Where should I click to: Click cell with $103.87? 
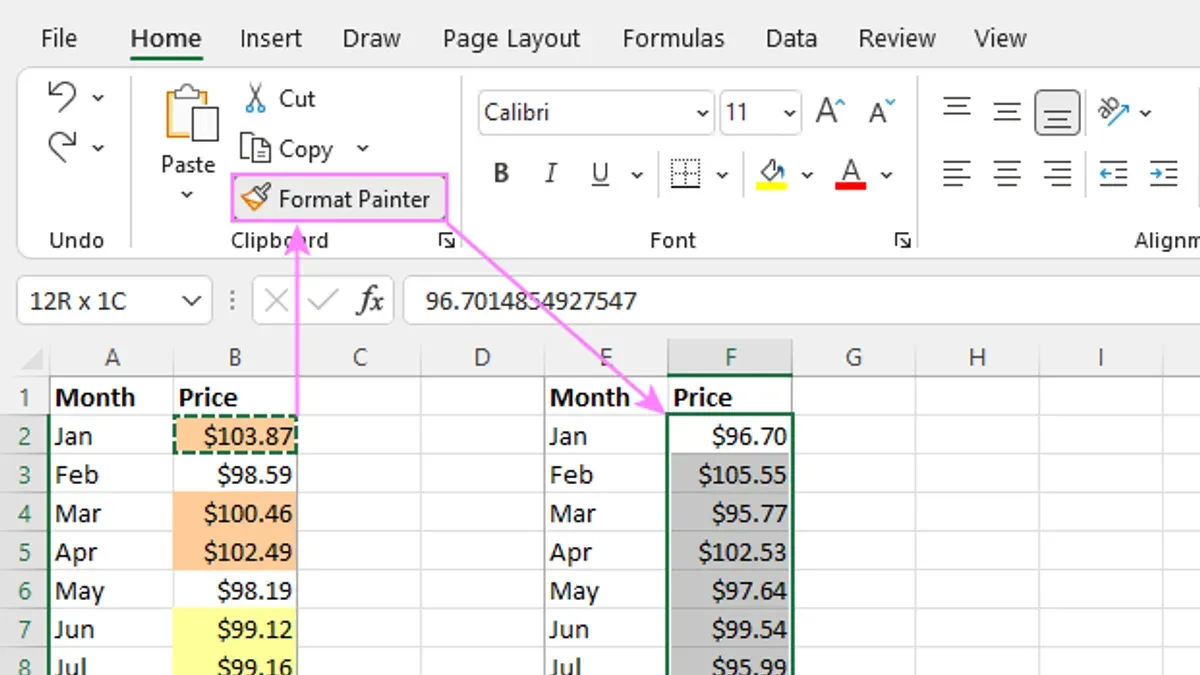(235, 436)
